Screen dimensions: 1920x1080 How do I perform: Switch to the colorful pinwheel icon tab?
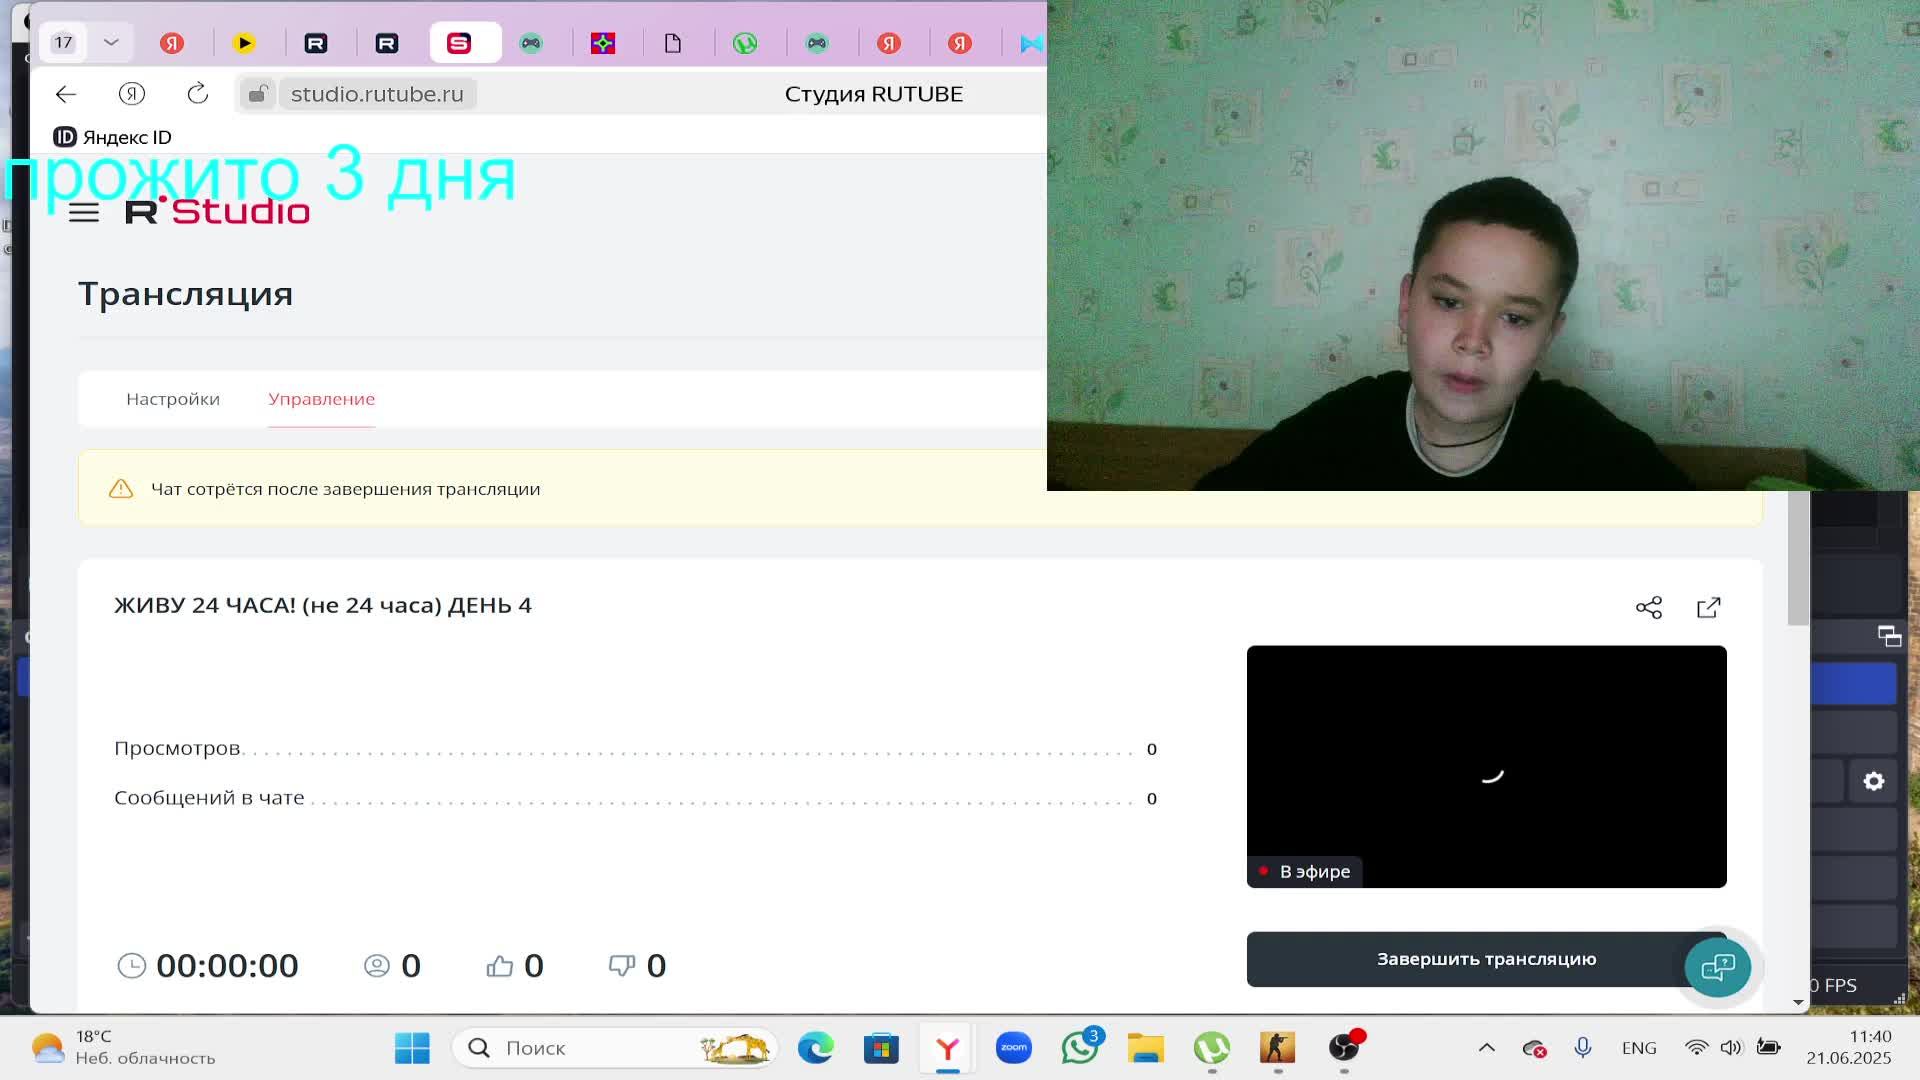(603, 43)
